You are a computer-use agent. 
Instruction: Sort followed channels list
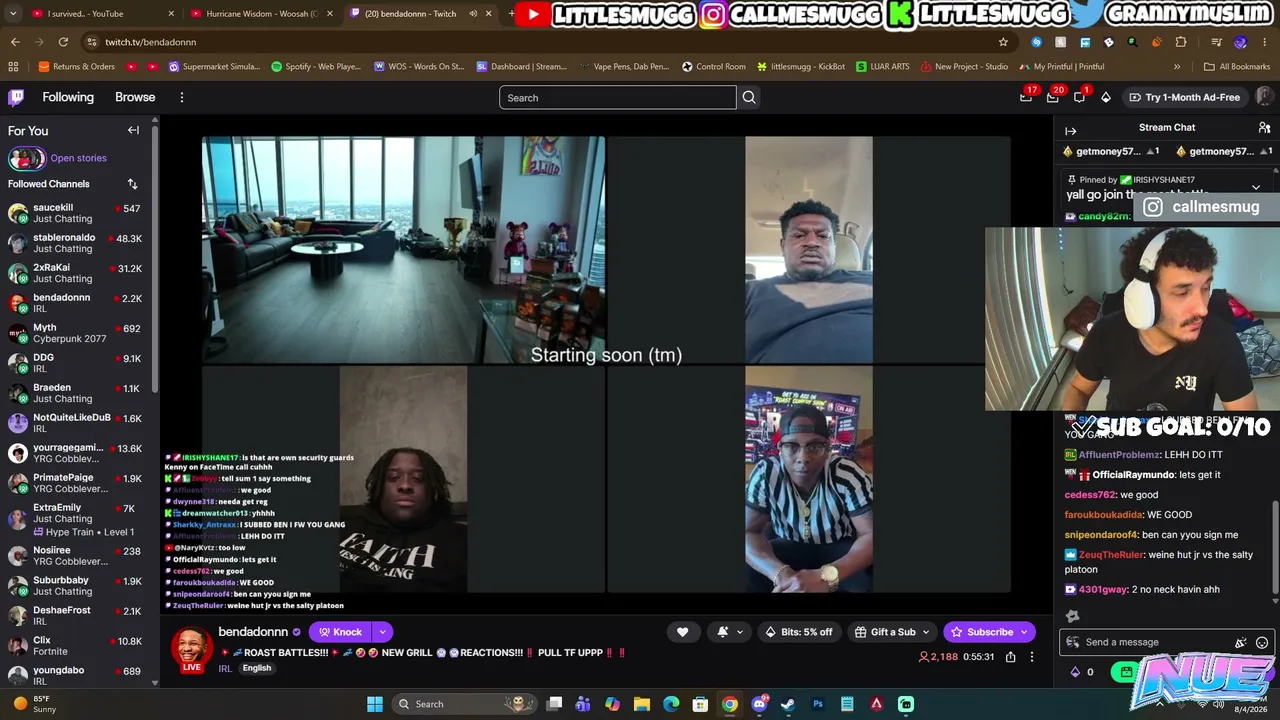click(x=132, y=184)
